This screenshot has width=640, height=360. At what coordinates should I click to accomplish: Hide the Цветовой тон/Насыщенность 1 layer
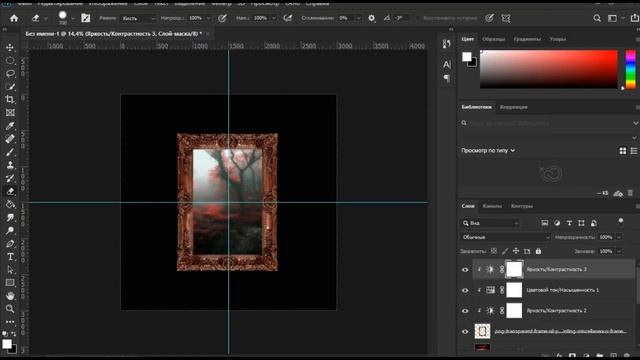coord(465,290)
